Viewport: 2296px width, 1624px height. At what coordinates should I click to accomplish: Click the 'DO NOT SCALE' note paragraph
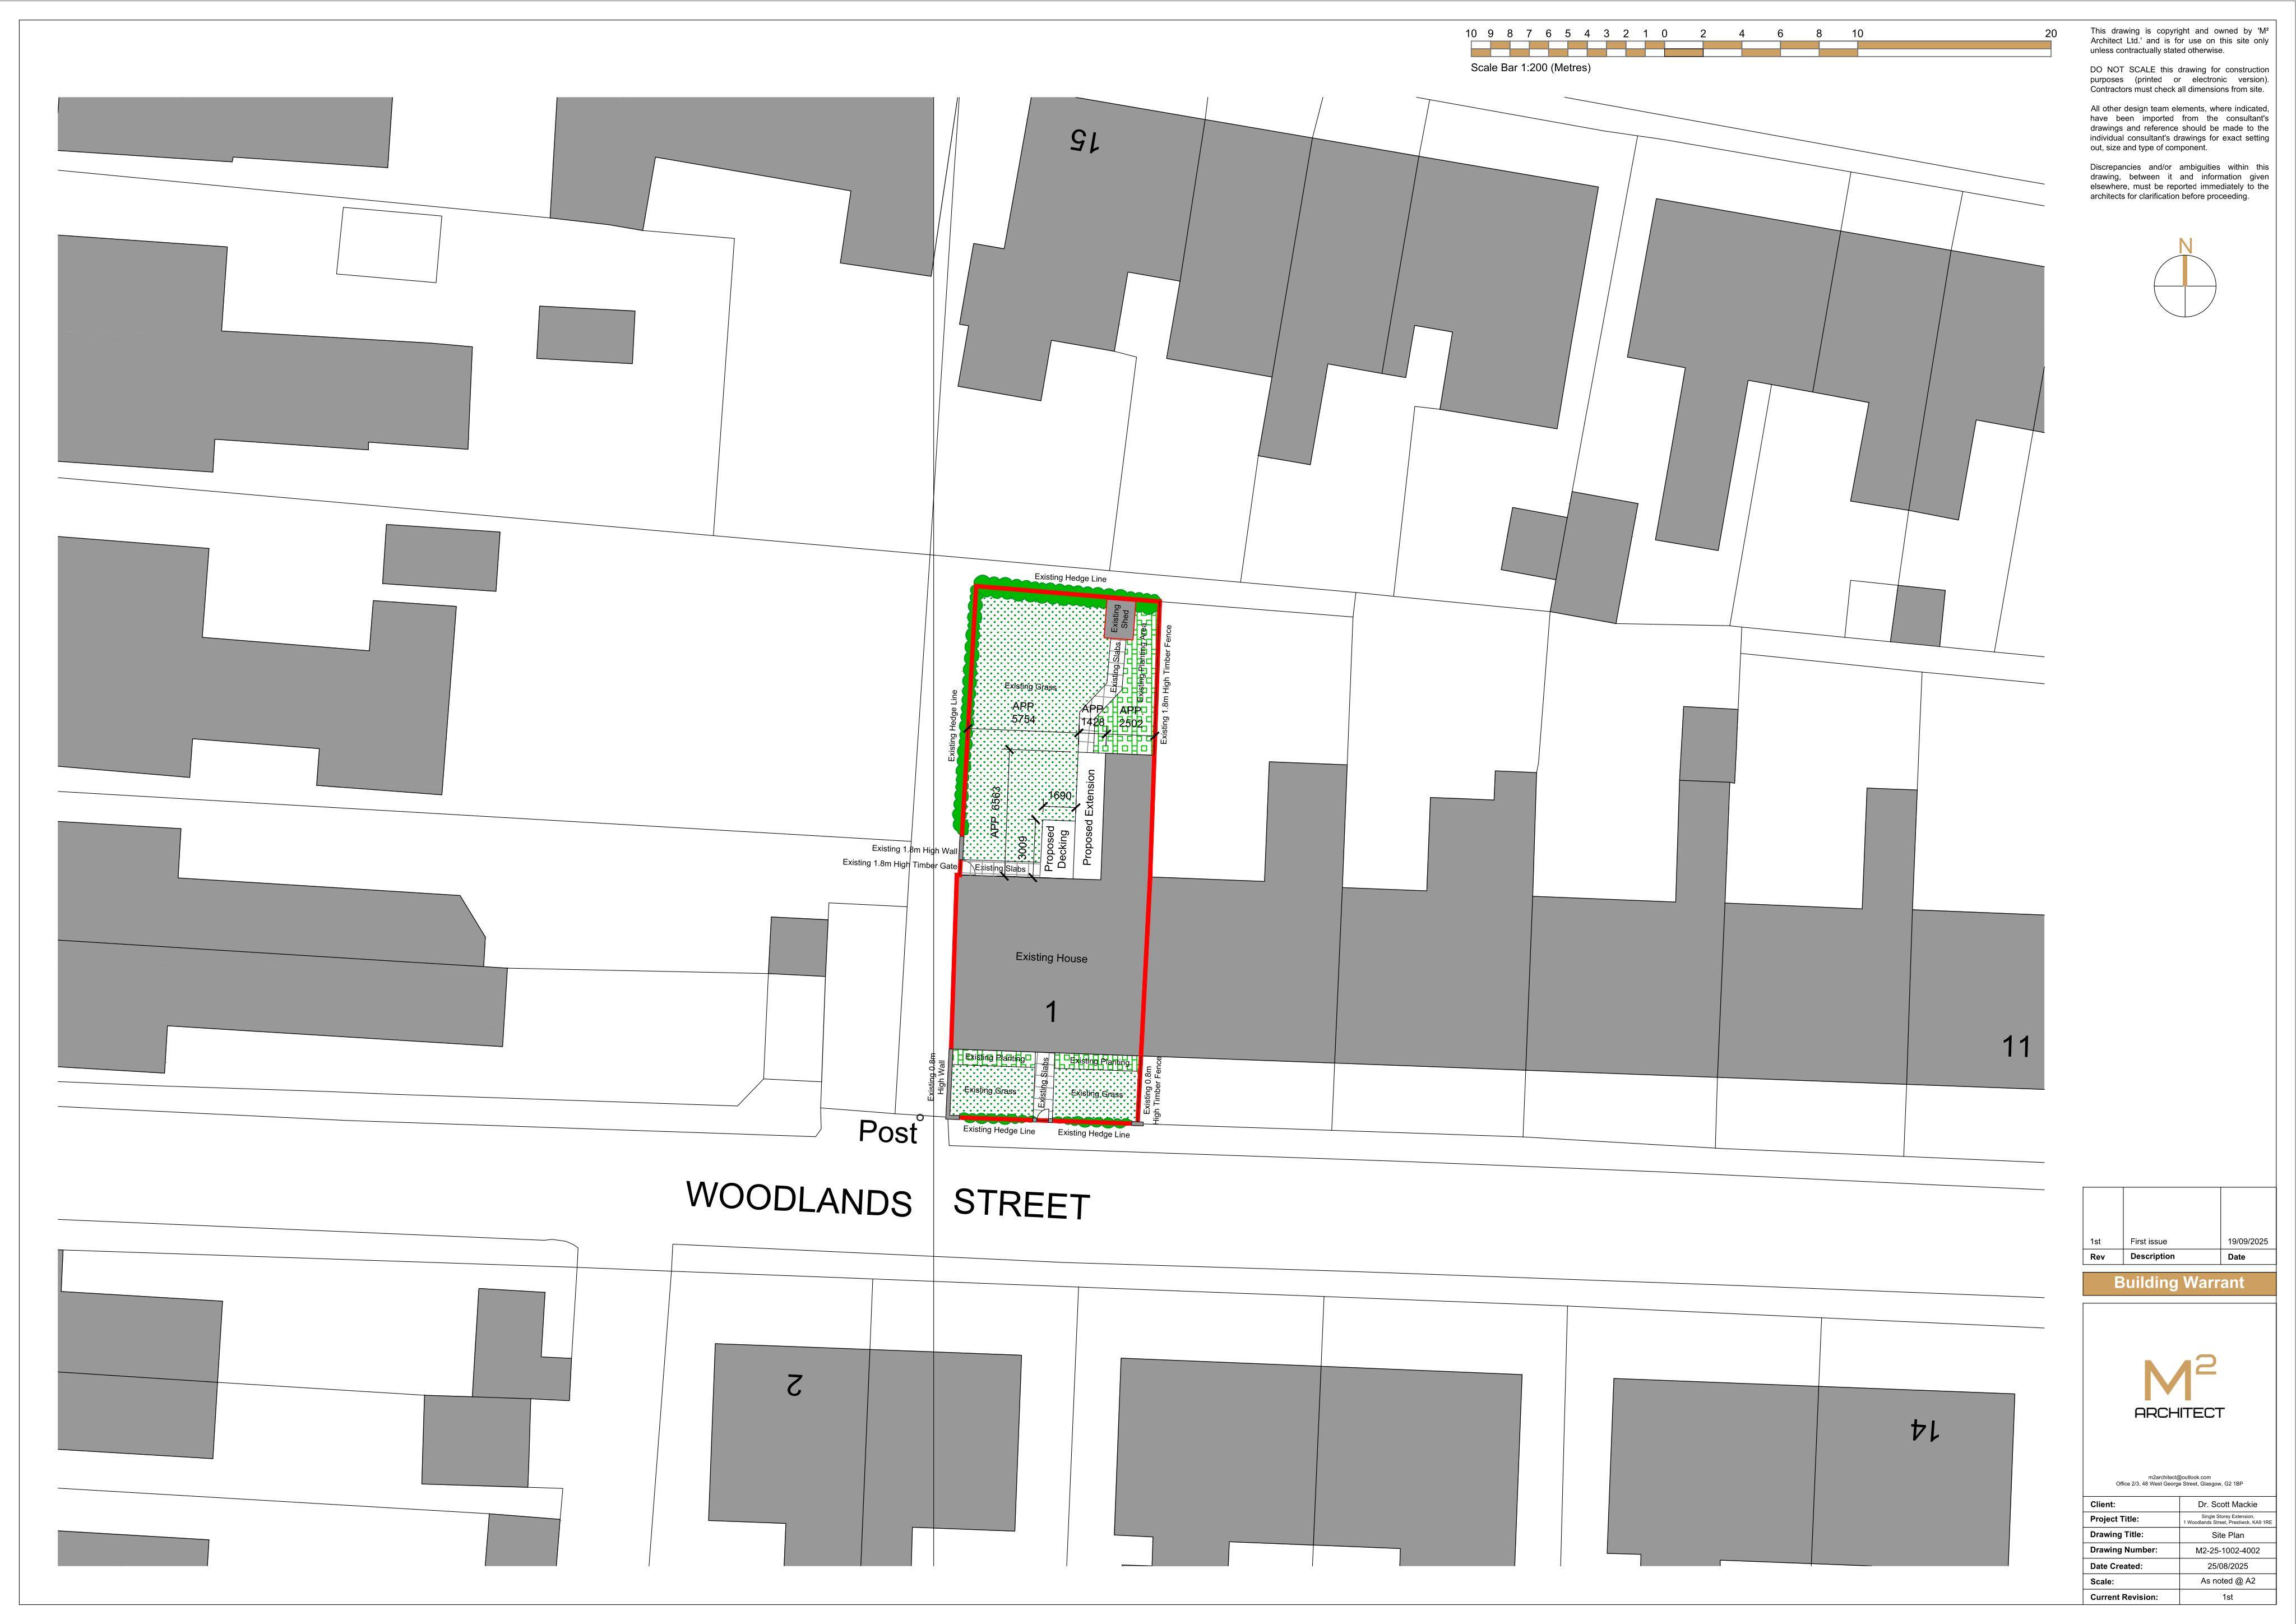coord(2179,79)
